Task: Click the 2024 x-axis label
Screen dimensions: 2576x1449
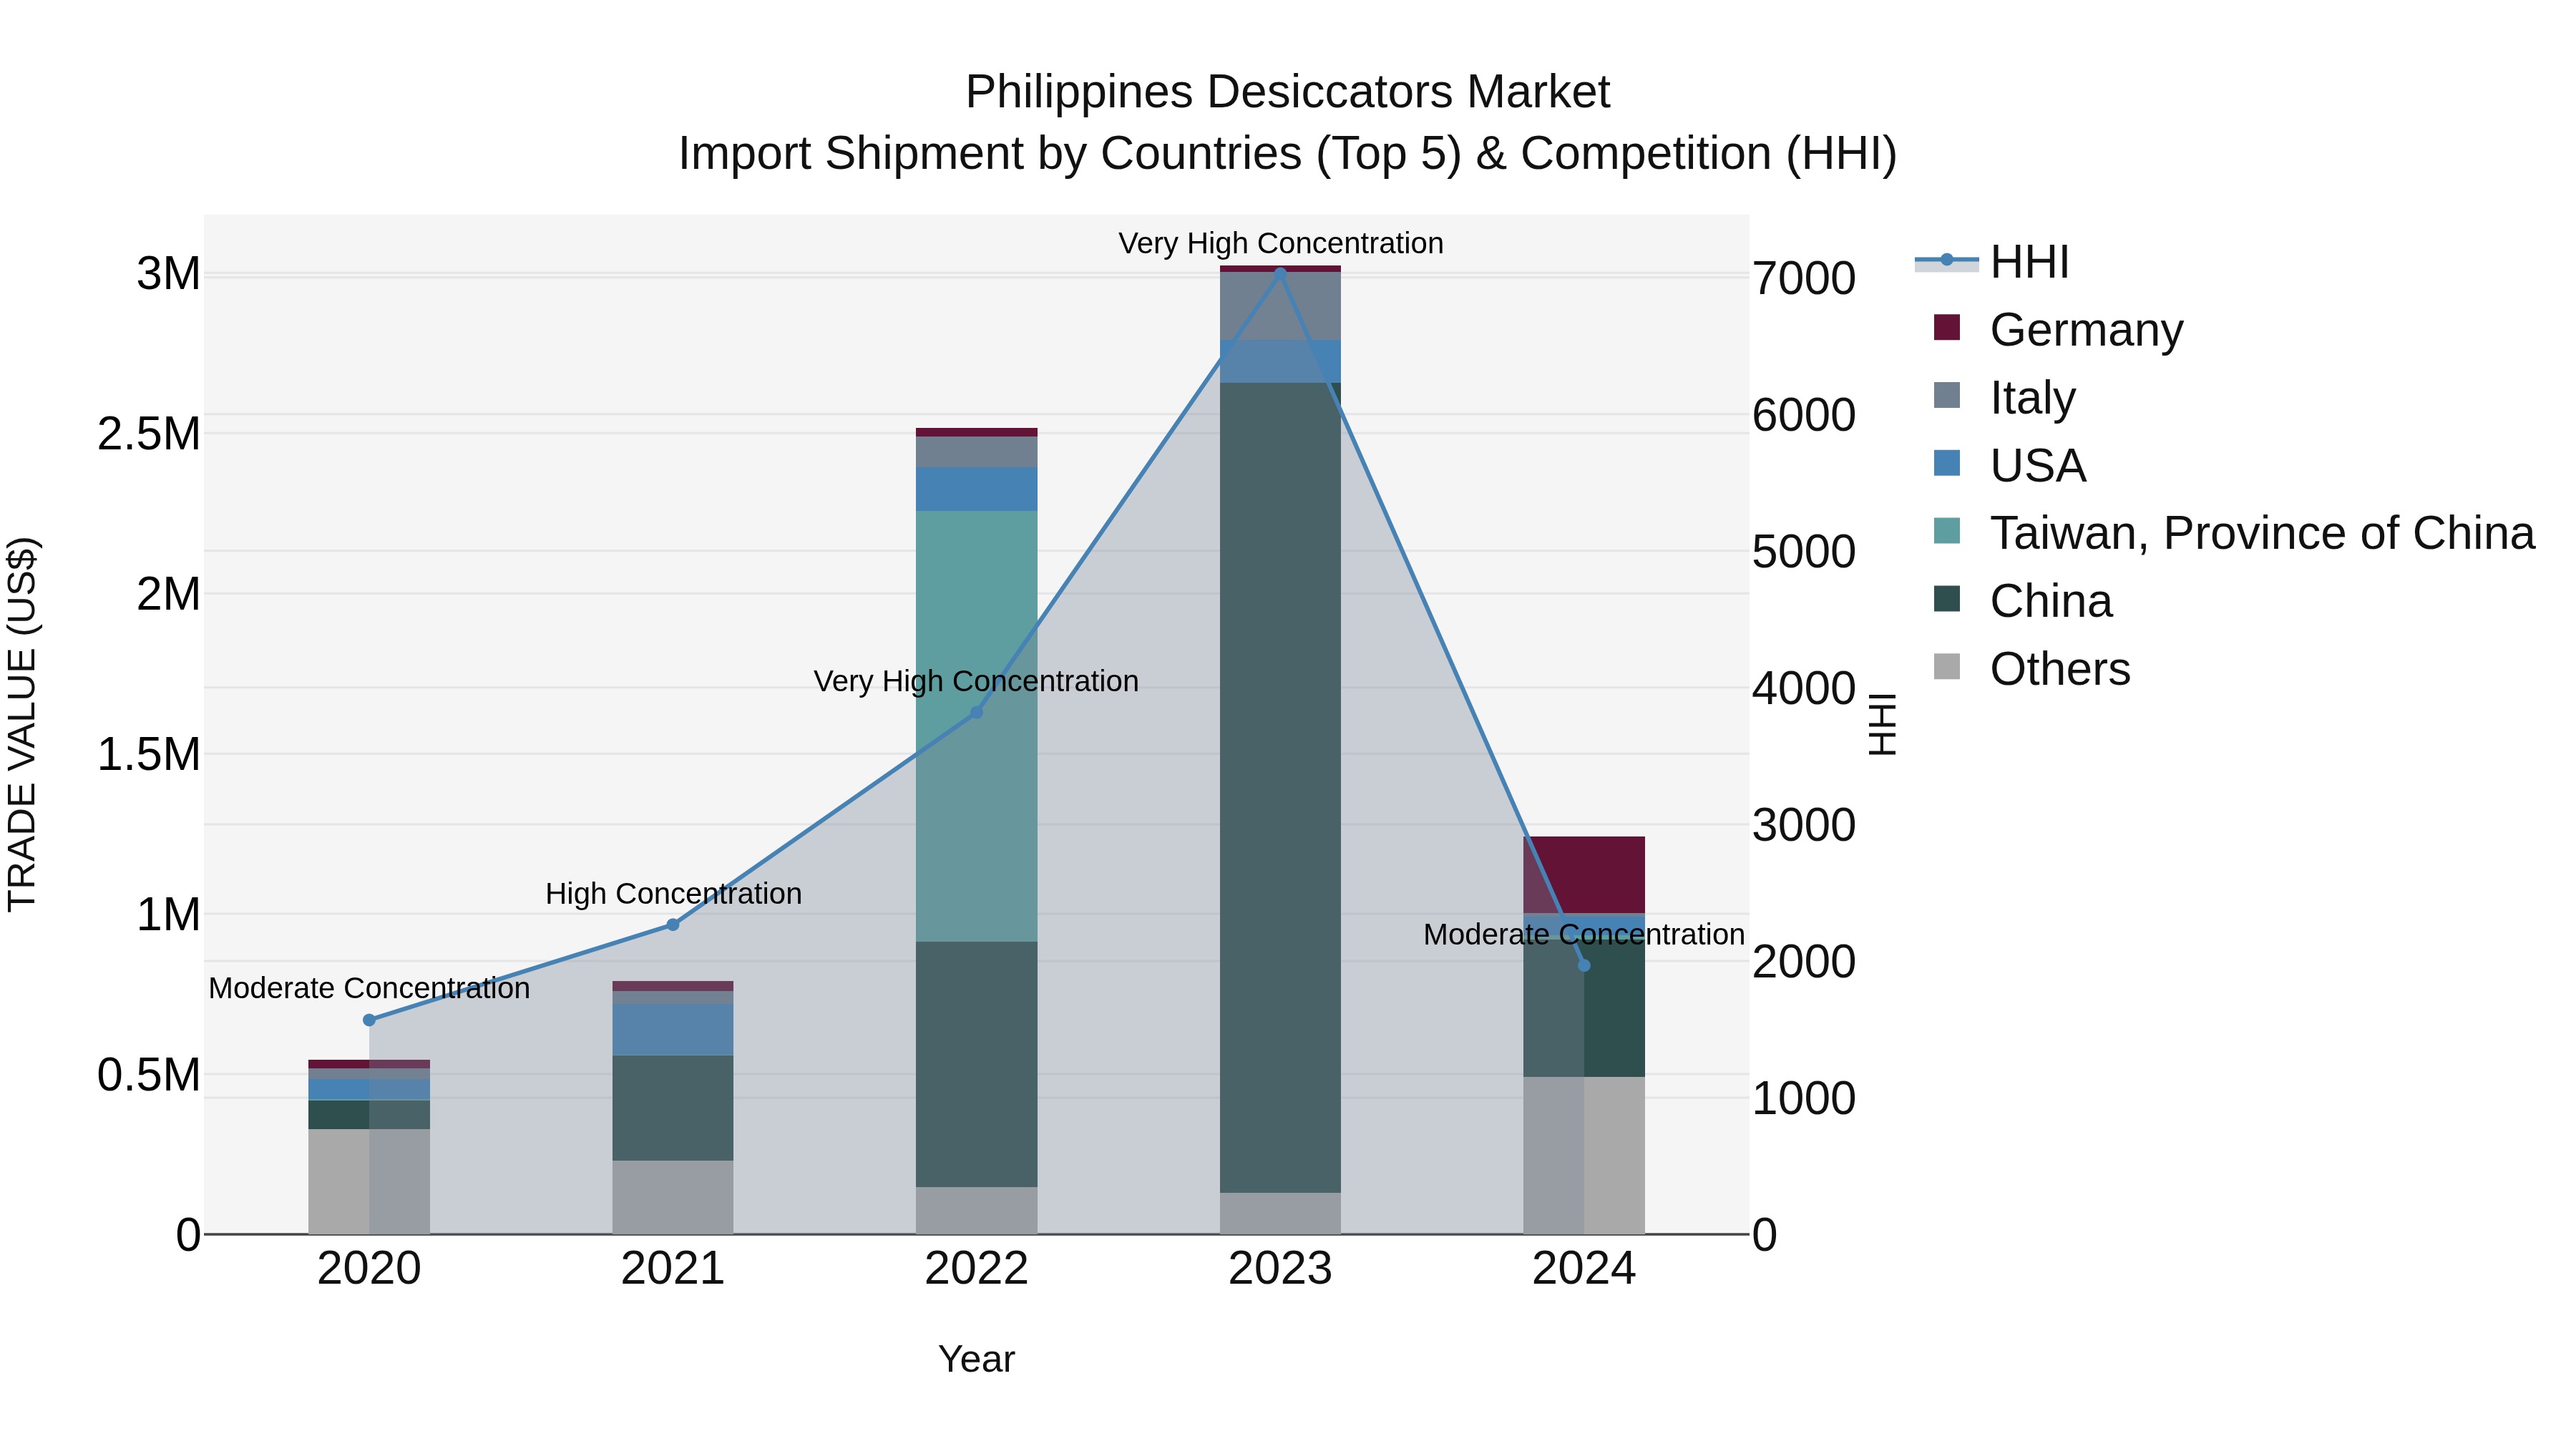Action: (x=1584, y=1269)
